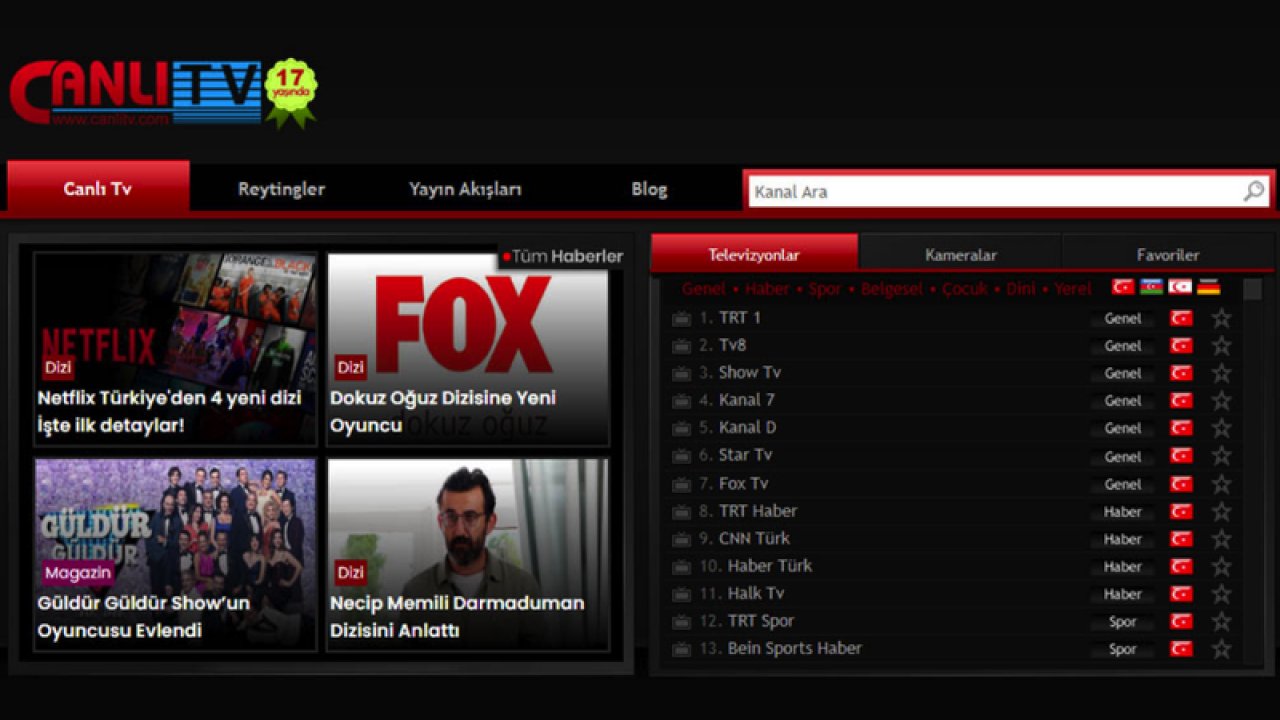This screenshot has width=1280, height=720.
Task: Click the Azerbaijan flag filter icon
Action: [x=1150, y=288]
